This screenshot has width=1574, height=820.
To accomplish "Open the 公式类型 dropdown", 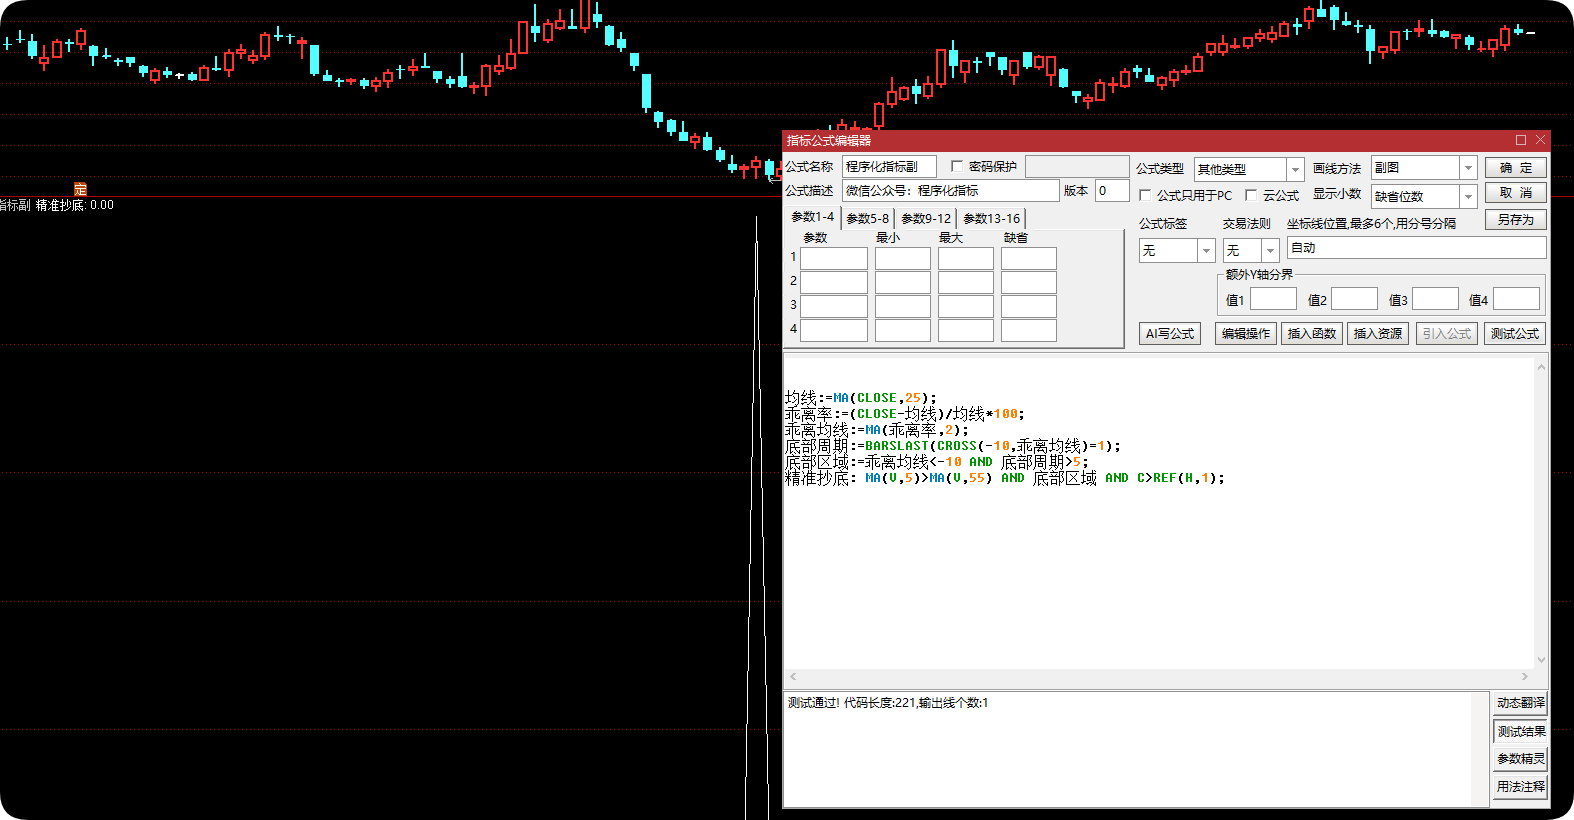I will [x=1295, y=170].
